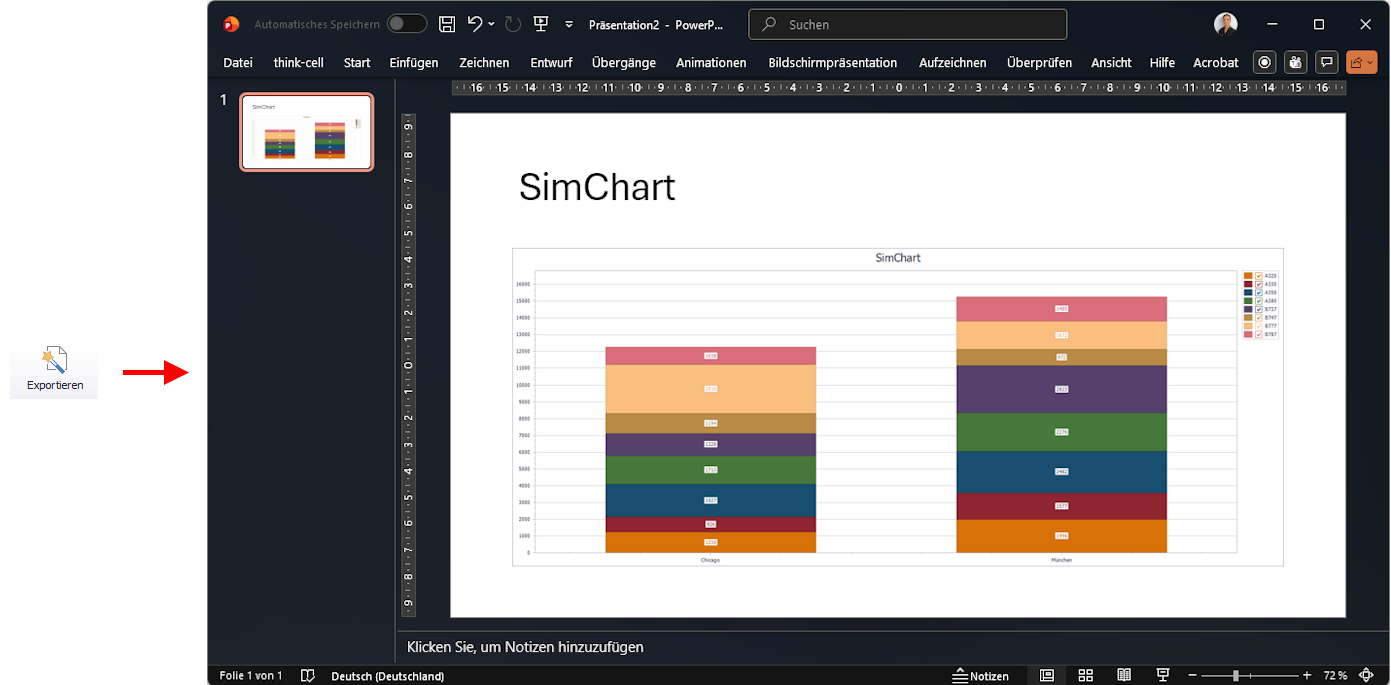Image resolution: width=1391 pixels, height=685 pixels.
Task: Click the Exportieren button
Action: click(54, 368)
